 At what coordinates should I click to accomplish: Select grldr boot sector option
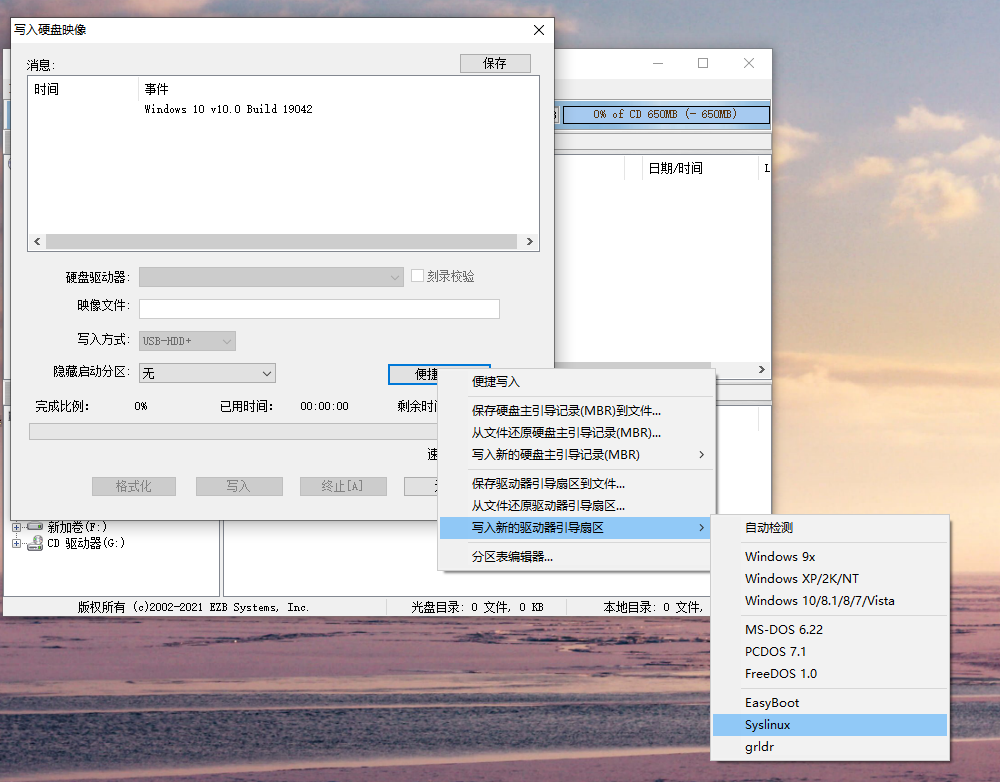pyautogui.click(x=830, y=747)
